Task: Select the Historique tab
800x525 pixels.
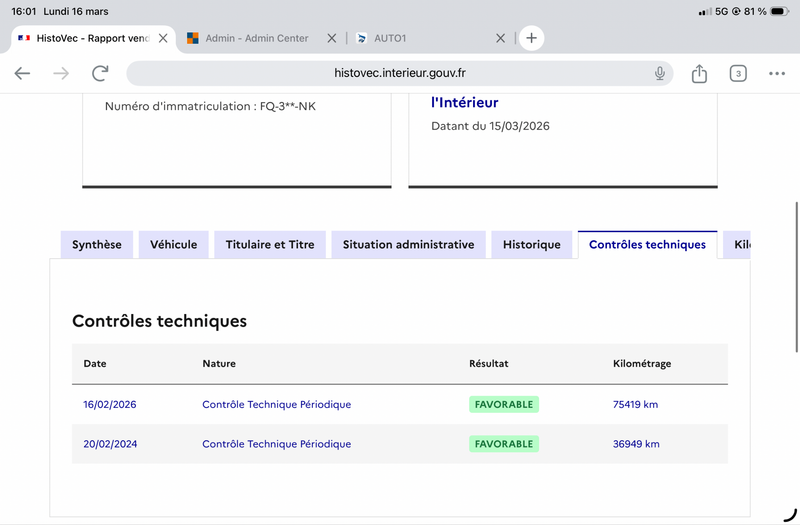Action: pos(532,245)
